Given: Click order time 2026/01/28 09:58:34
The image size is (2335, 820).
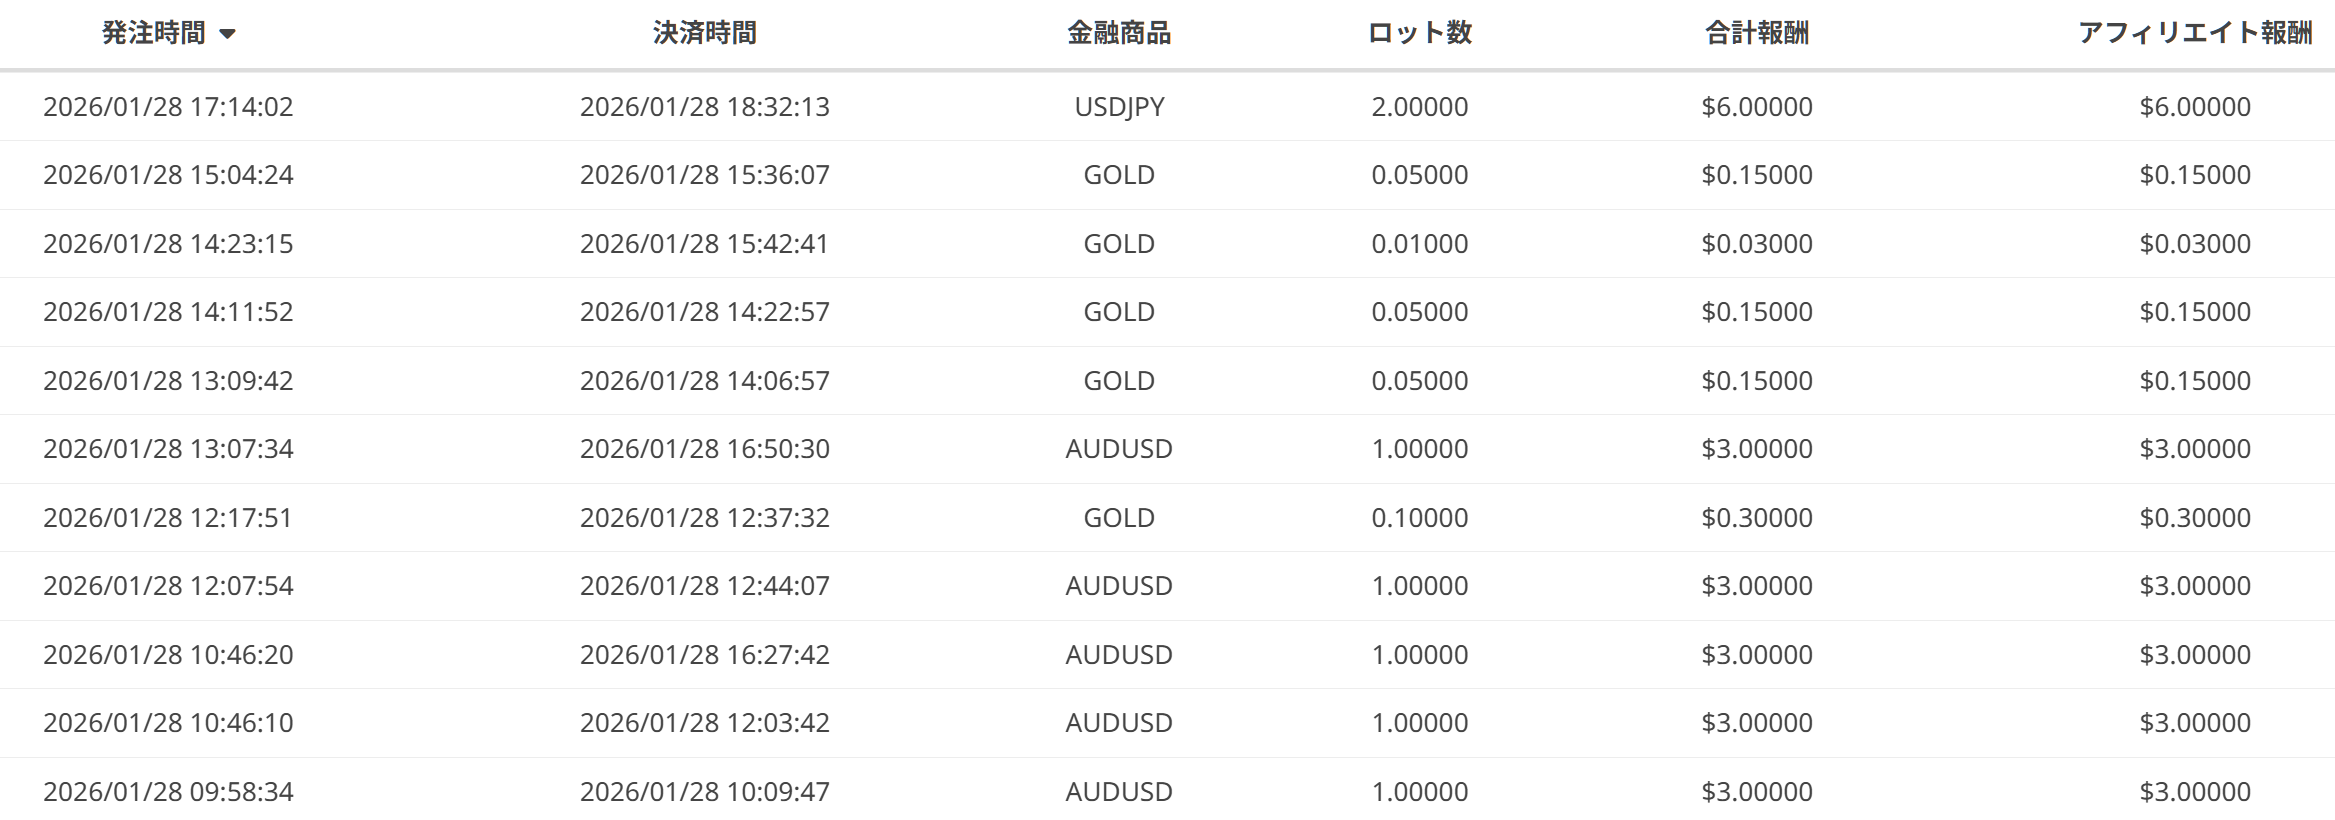Looking at the screenshot, I should coord(168,792).
